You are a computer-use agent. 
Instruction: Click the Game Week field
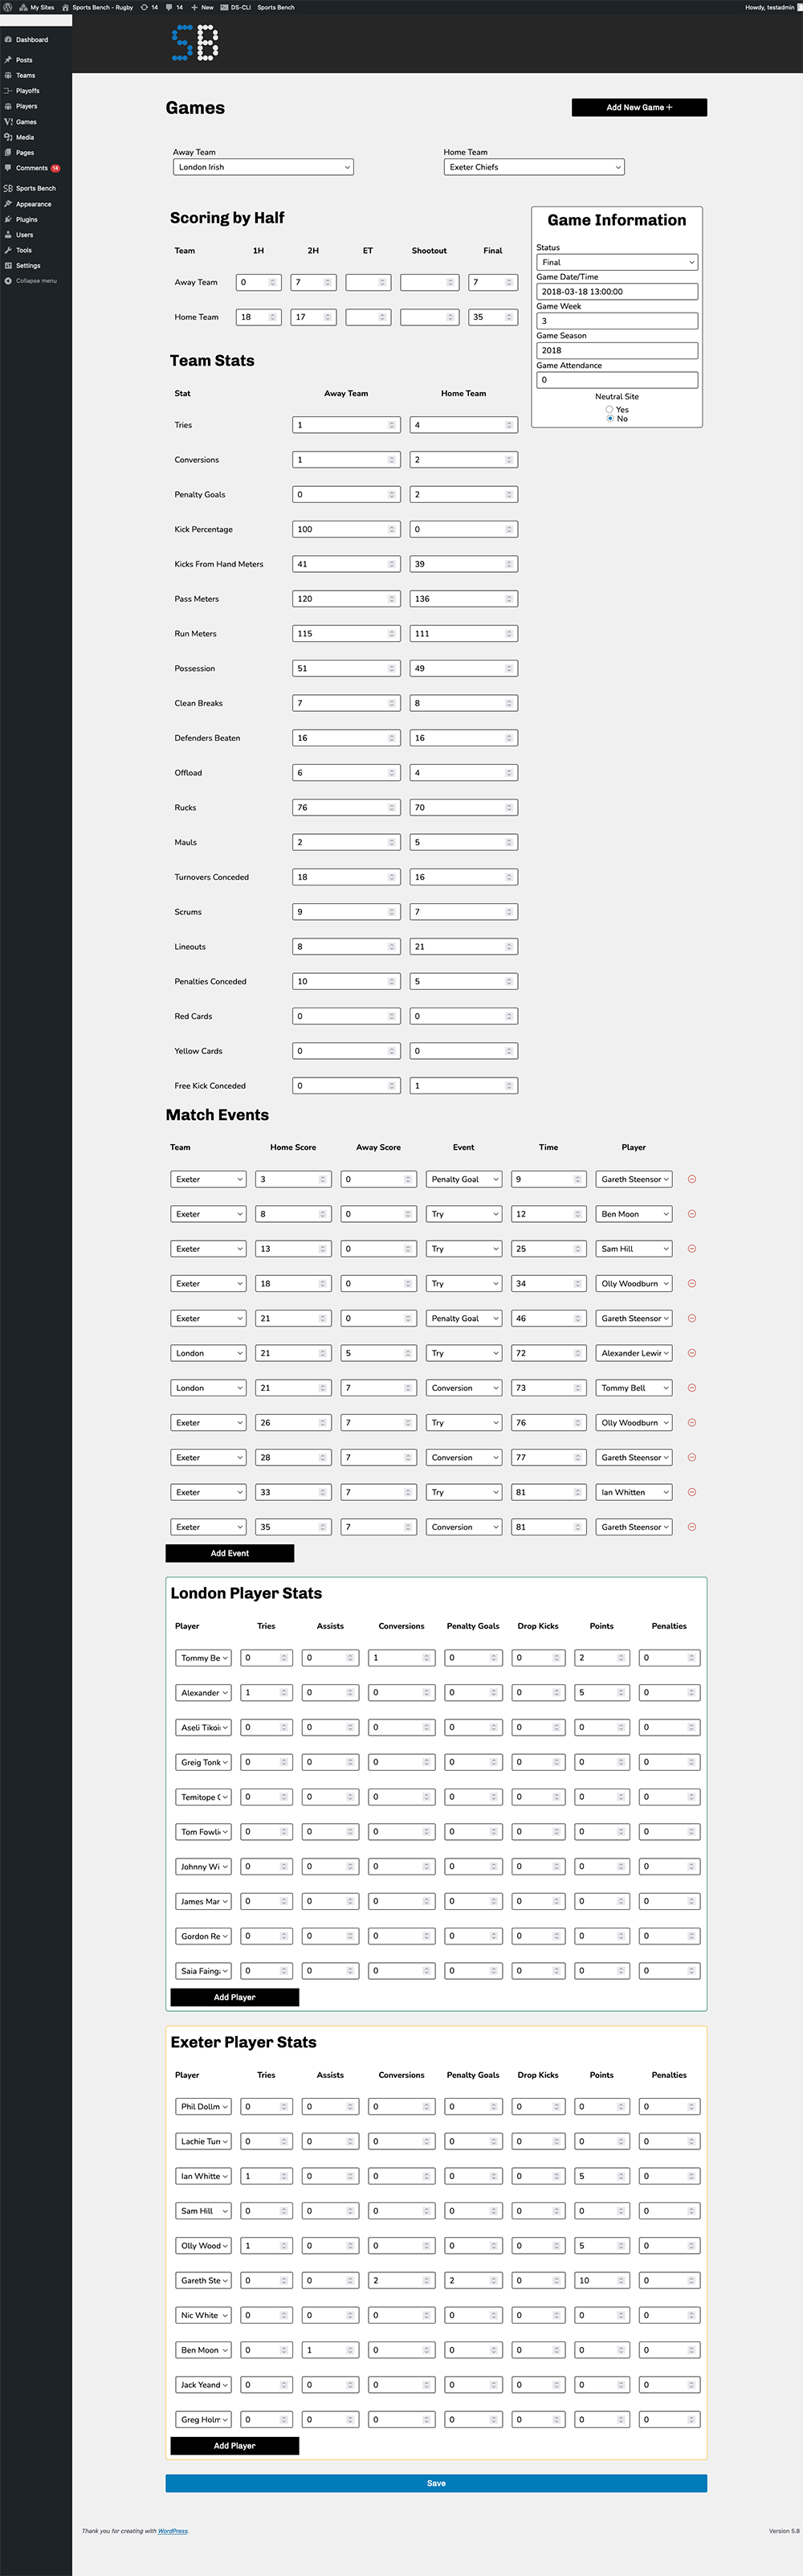point(617,321)
